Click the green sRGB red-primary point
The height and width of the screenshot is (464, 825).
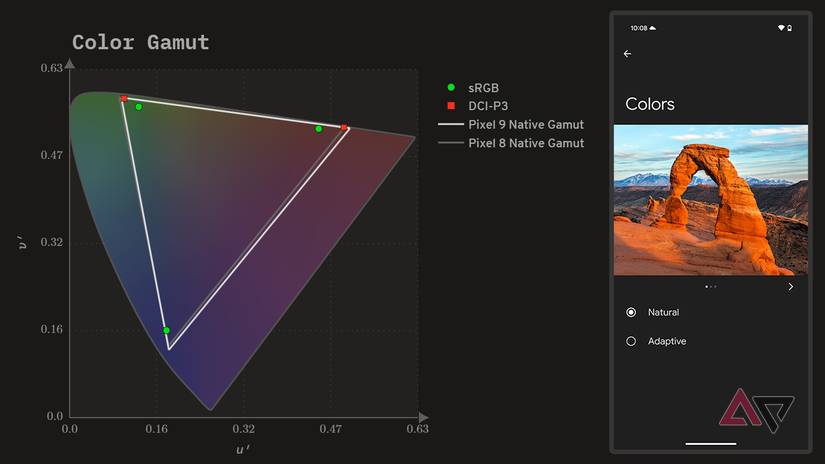pyautogui.click(x=318, y=129)
